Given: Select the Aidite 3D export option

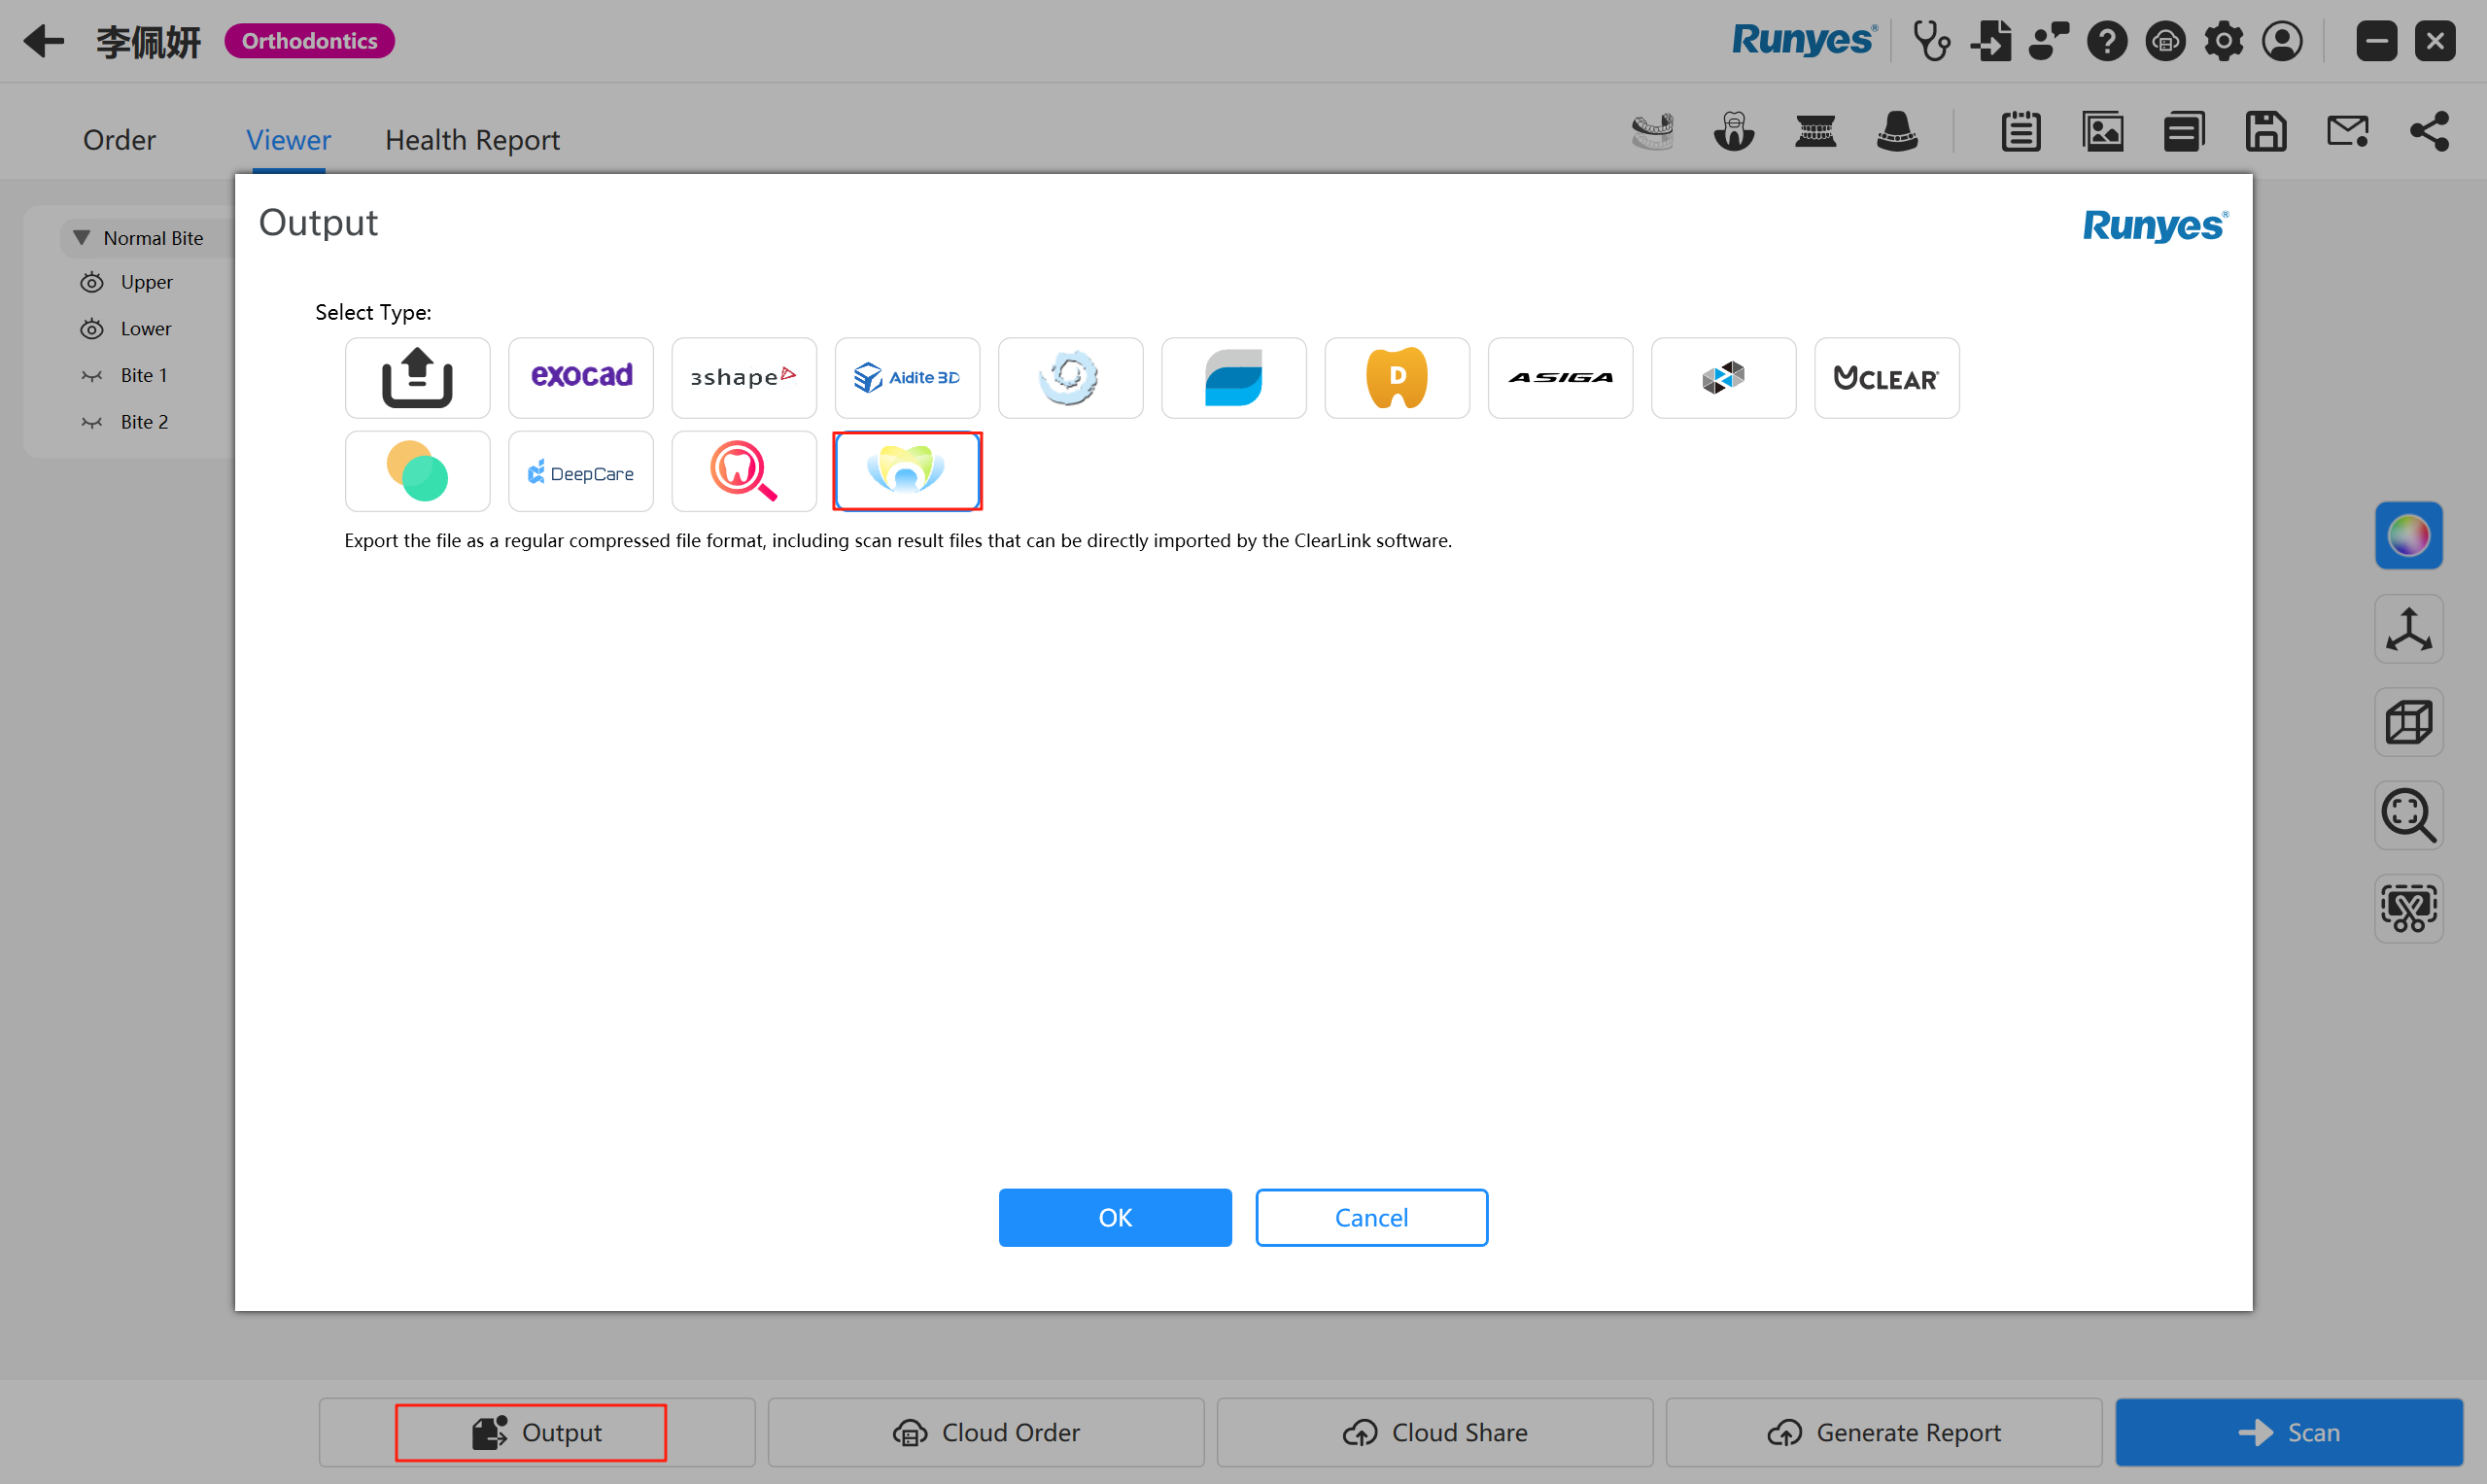Looking at the screenshot, I should 907,377.
